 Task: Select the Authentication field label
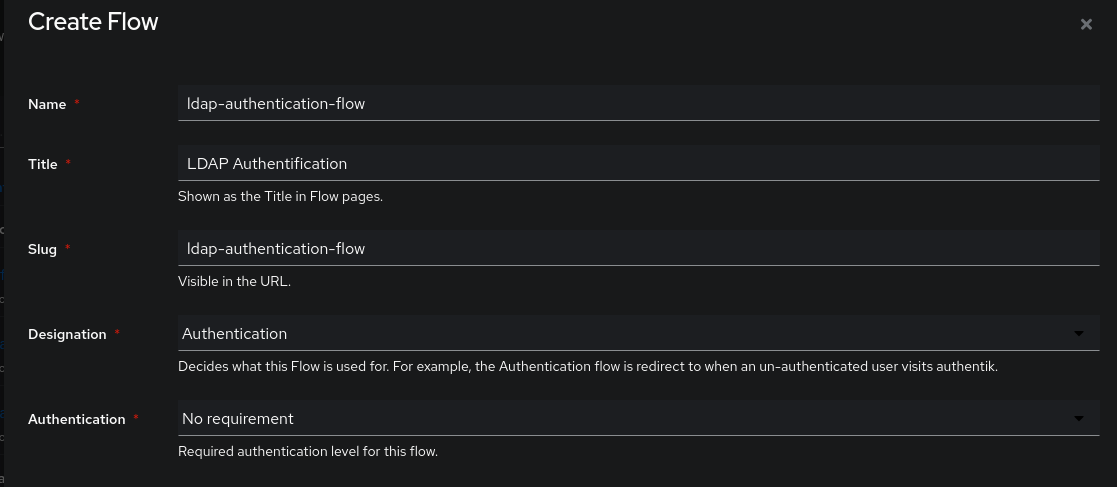(x=77, y=419)
